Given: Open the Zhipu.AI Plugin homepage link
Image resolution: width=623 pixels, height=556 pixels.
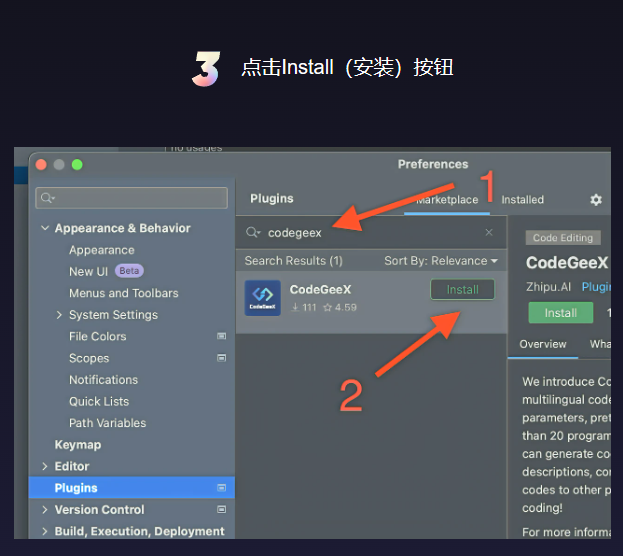Looking at the screenshot, I should tap(596, 287).
